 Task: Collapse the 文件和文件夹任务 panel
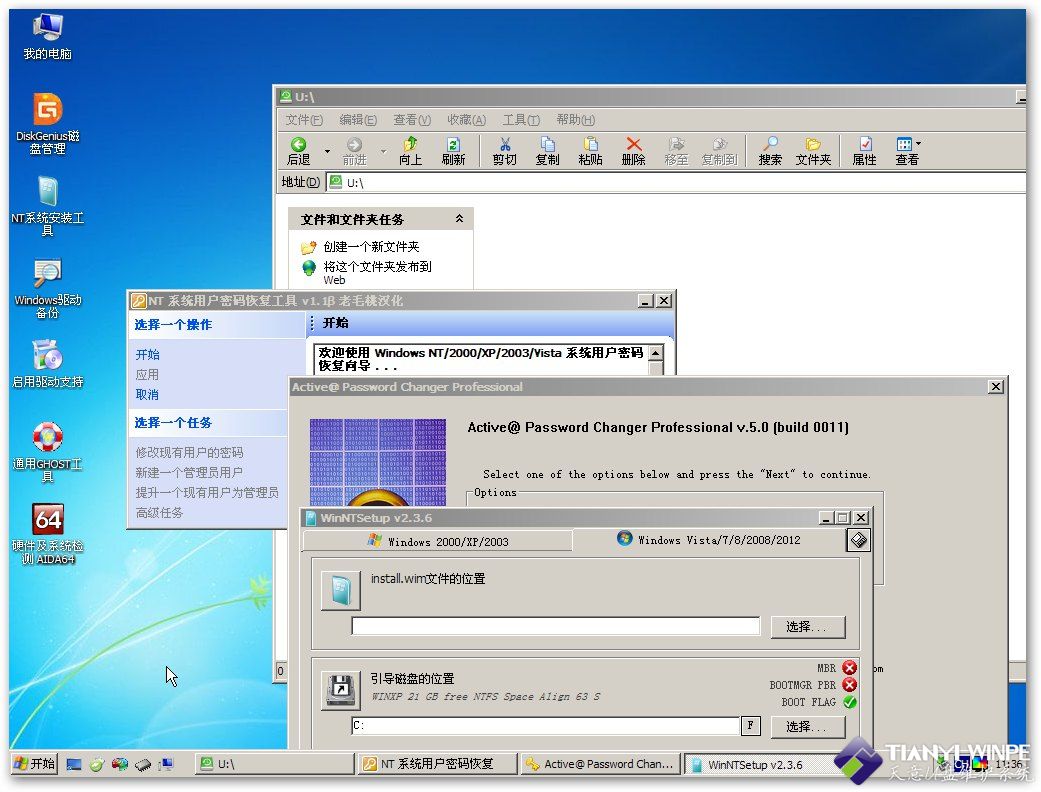(459, 218)
